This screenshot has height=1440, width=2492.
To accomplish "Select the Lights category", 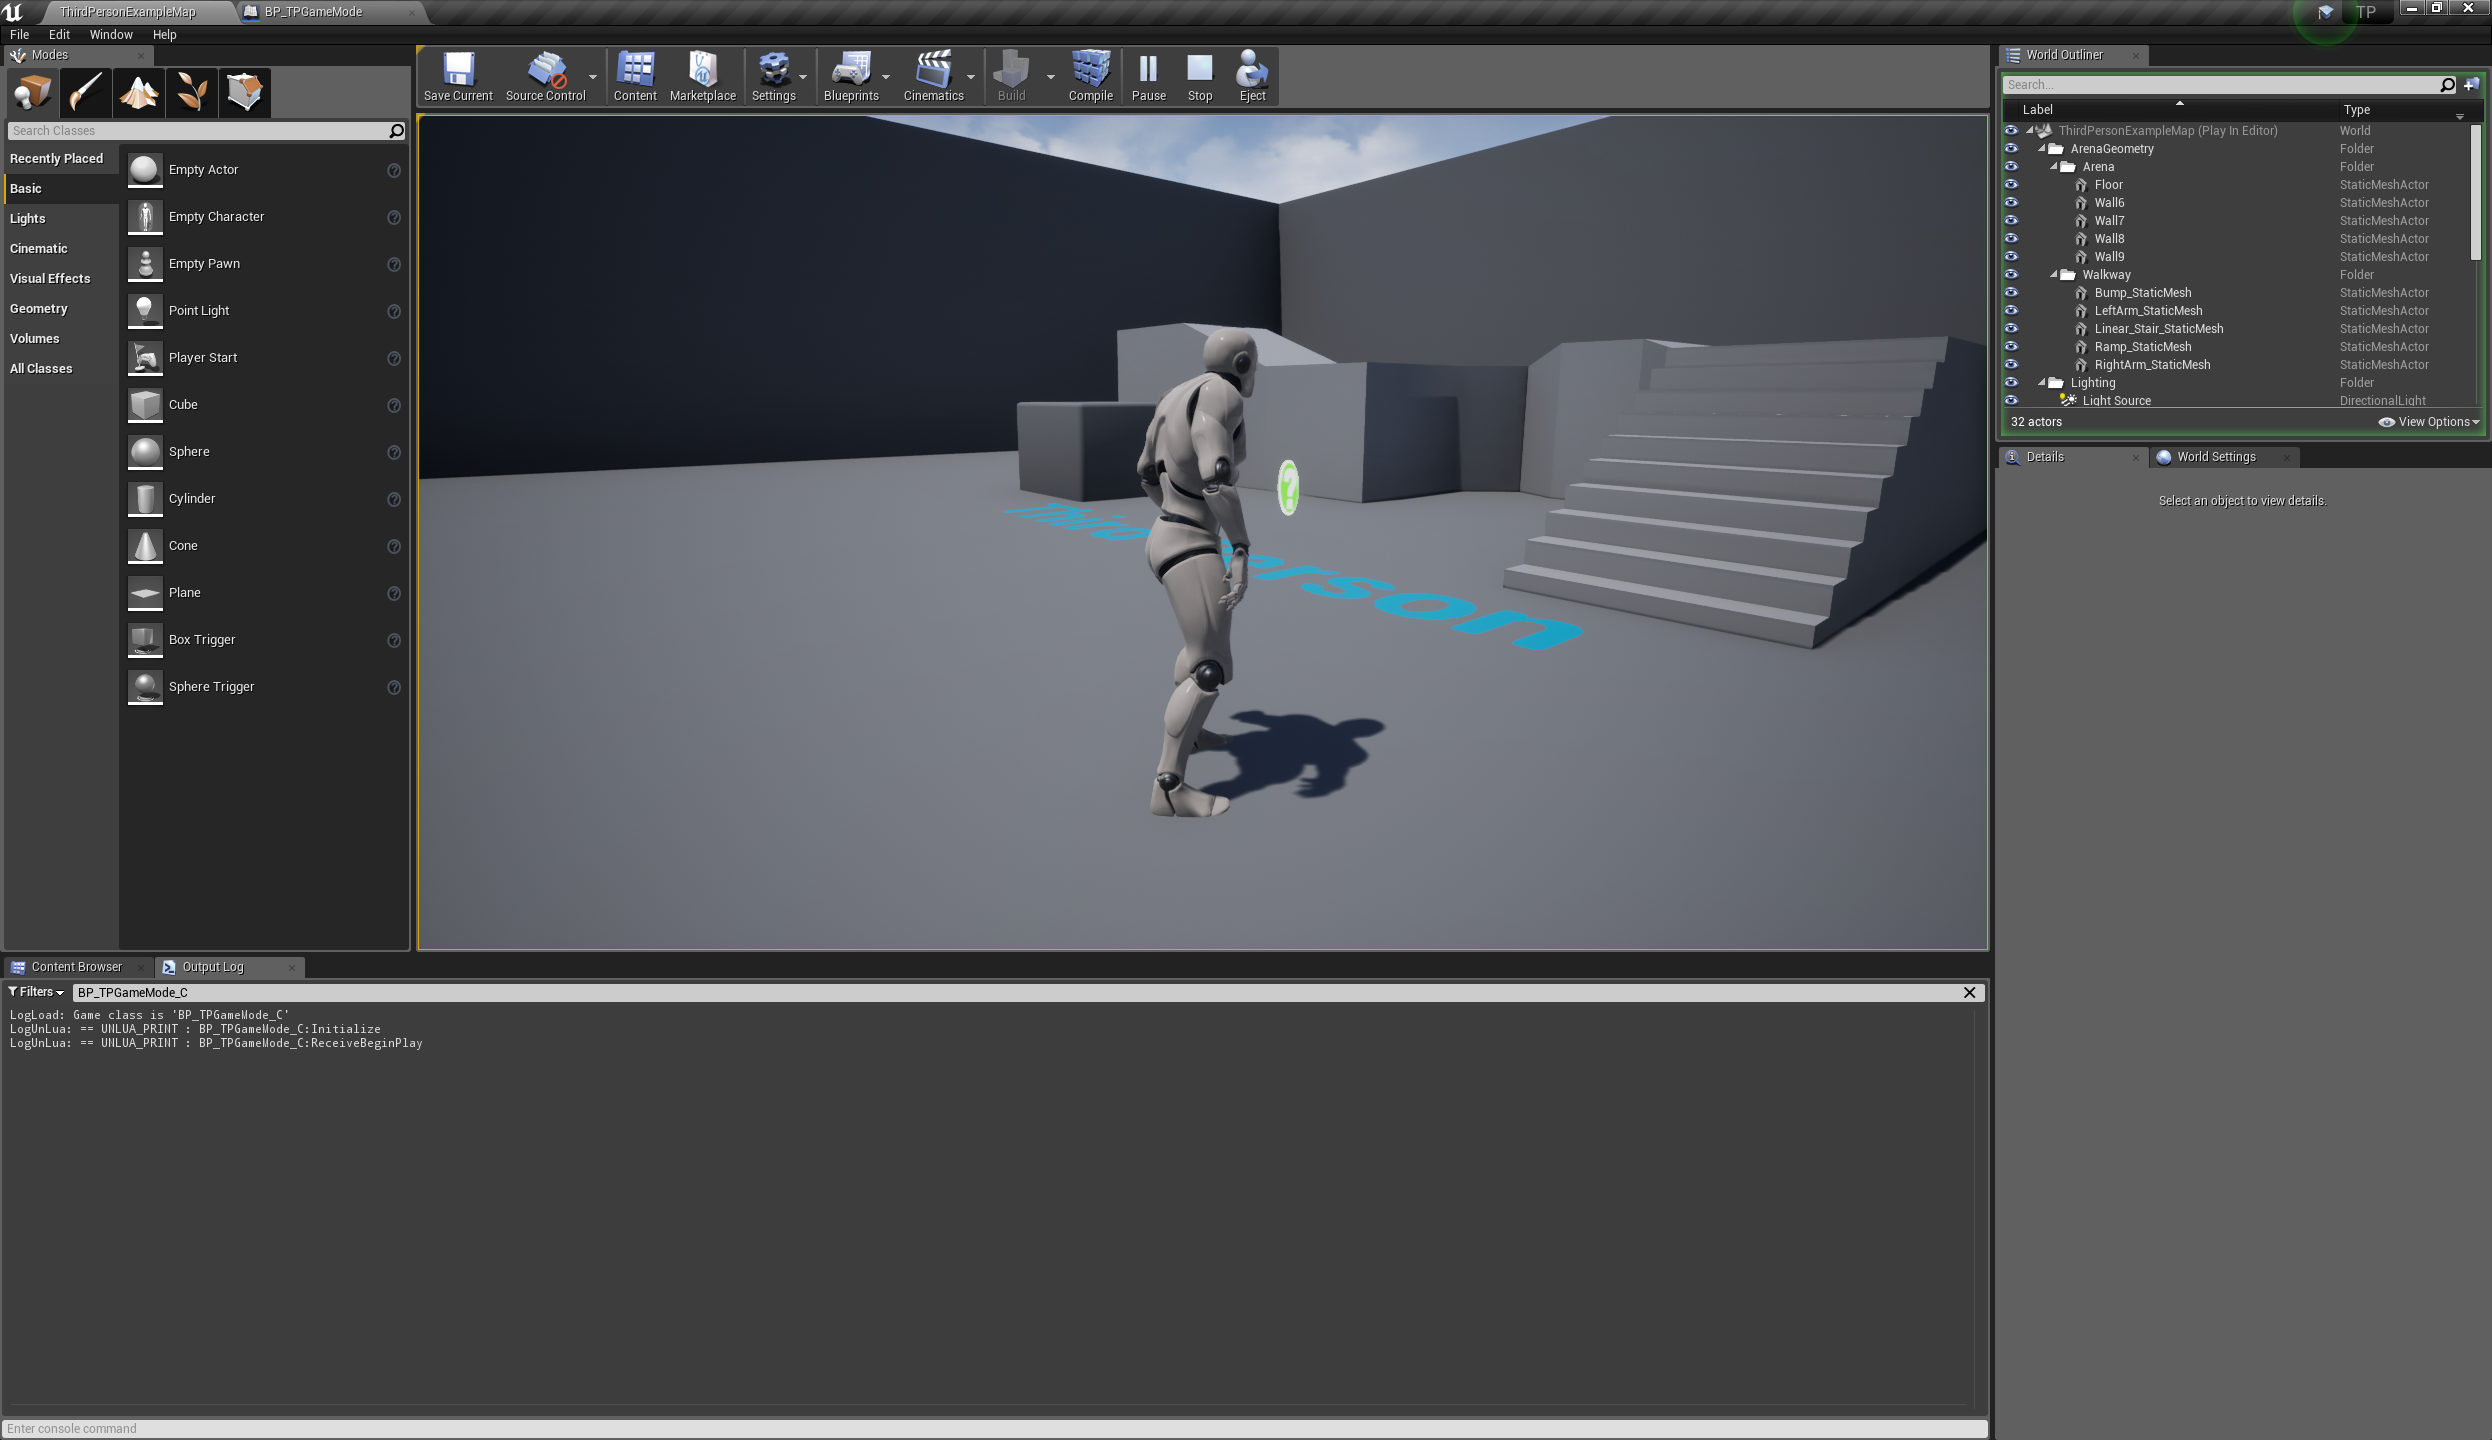I will [x=28, y=218].
